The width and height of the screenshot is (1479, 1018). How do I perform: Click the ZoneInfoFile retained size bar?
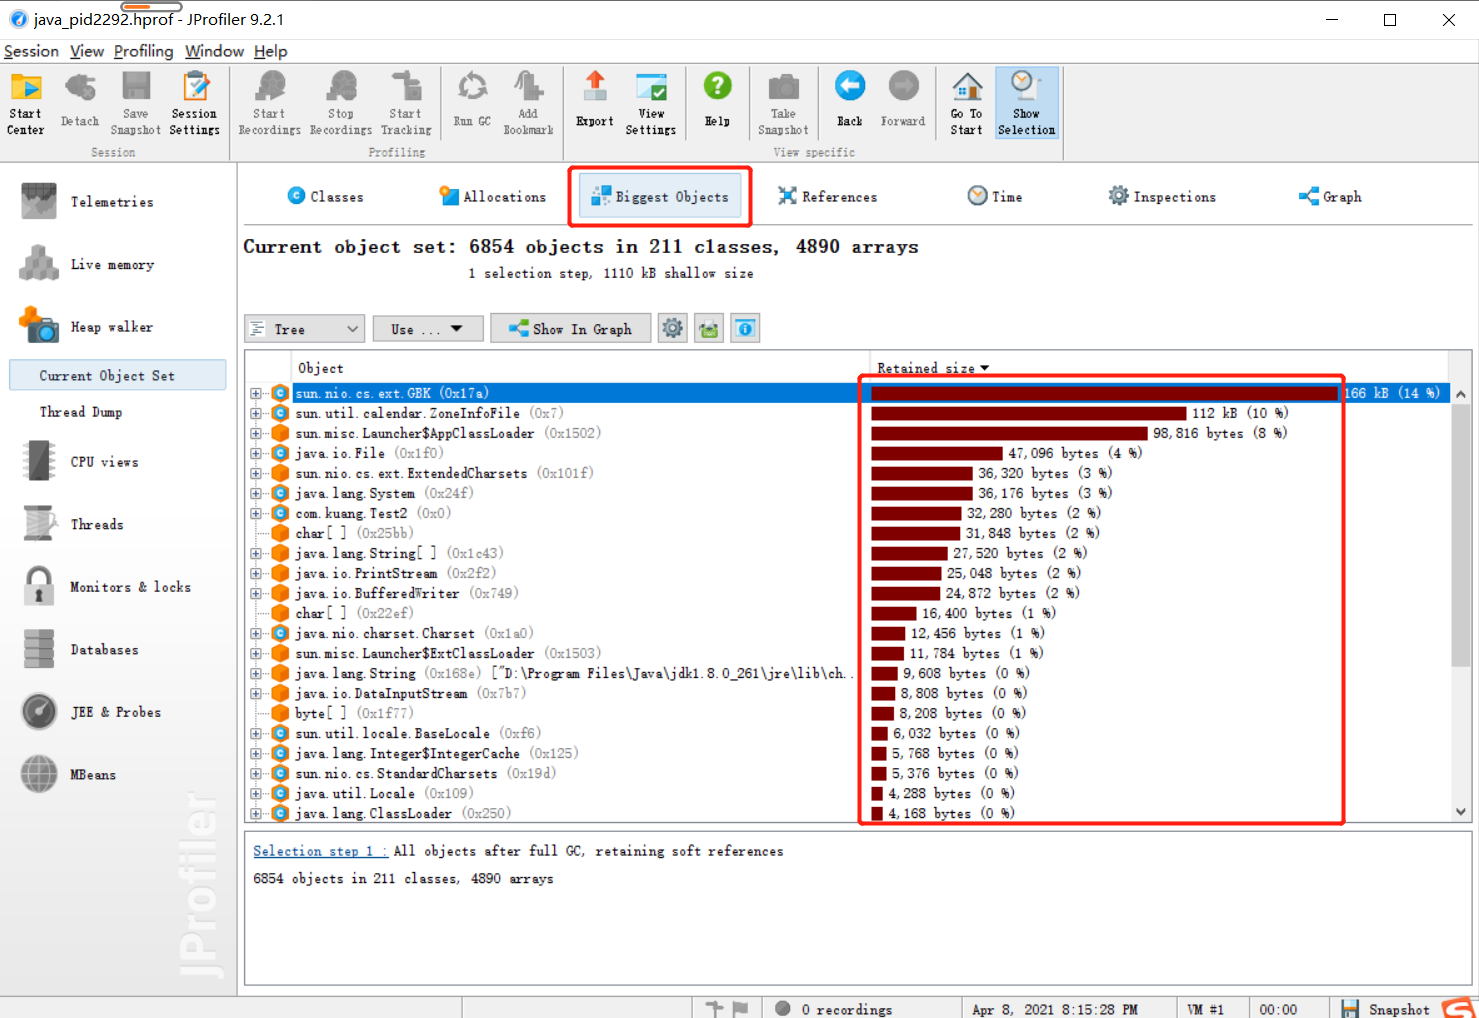[x=1029, y=413]
